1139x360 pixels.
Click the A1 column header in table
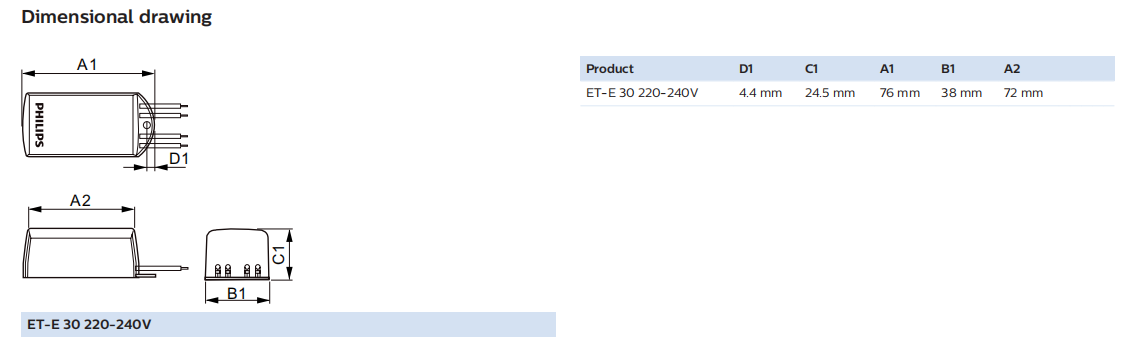pyautogui.click(x=887, y=69)
